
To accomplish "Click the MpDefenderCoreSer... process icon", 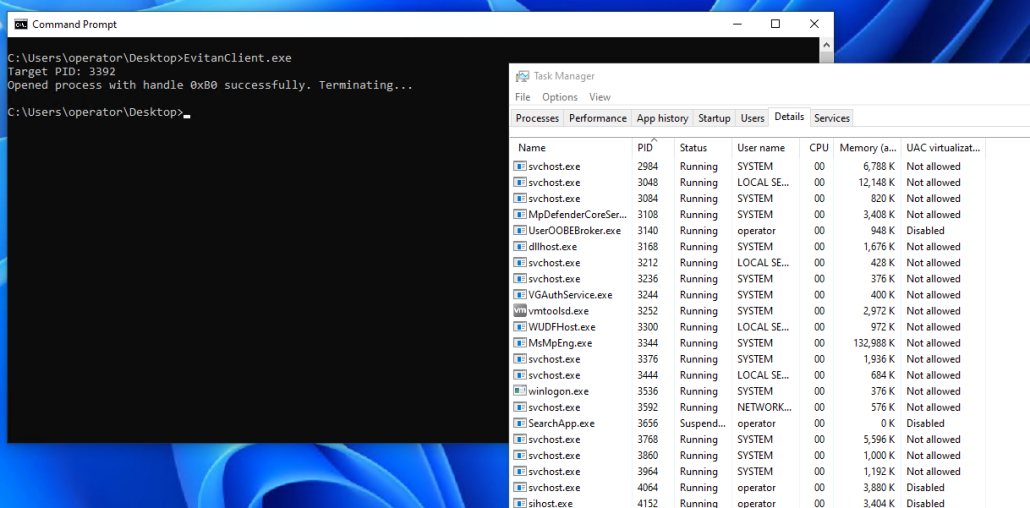I will coord(520,214).
